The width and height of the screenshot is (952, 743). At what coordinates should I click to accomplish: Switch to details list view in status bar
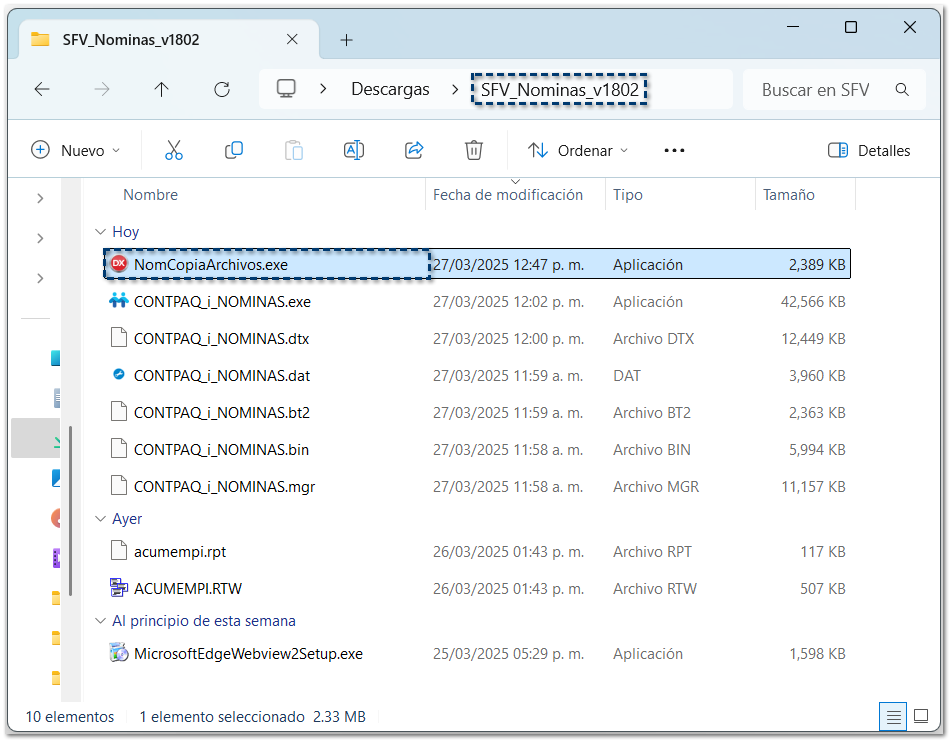click(894, 717)
